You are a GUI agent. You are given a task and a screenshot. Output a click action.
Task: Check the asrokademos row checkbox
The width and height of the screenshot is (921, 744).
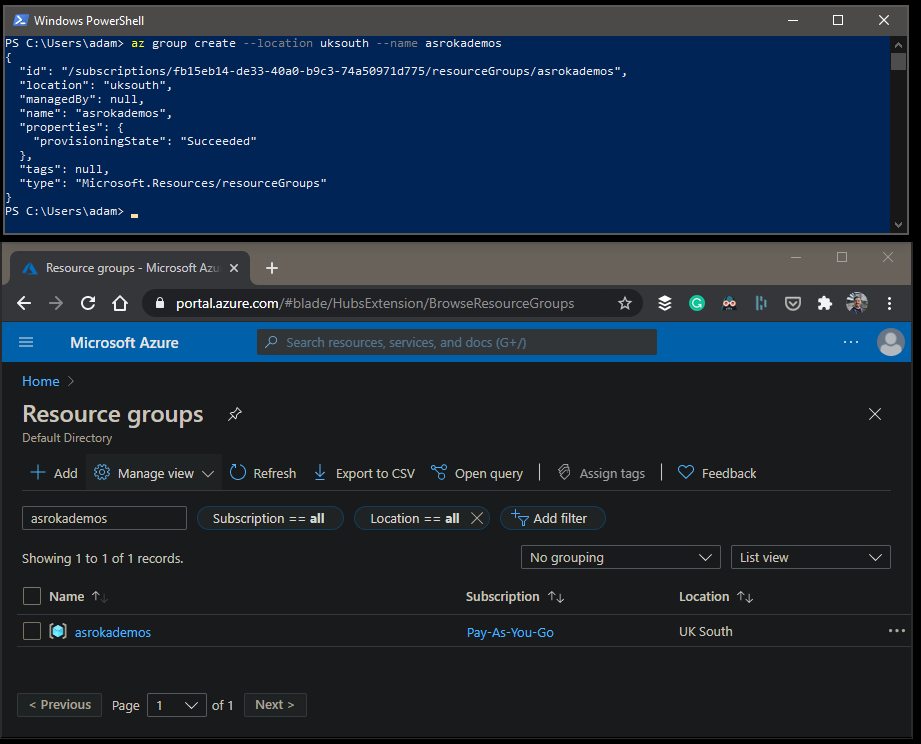[32, 631]
